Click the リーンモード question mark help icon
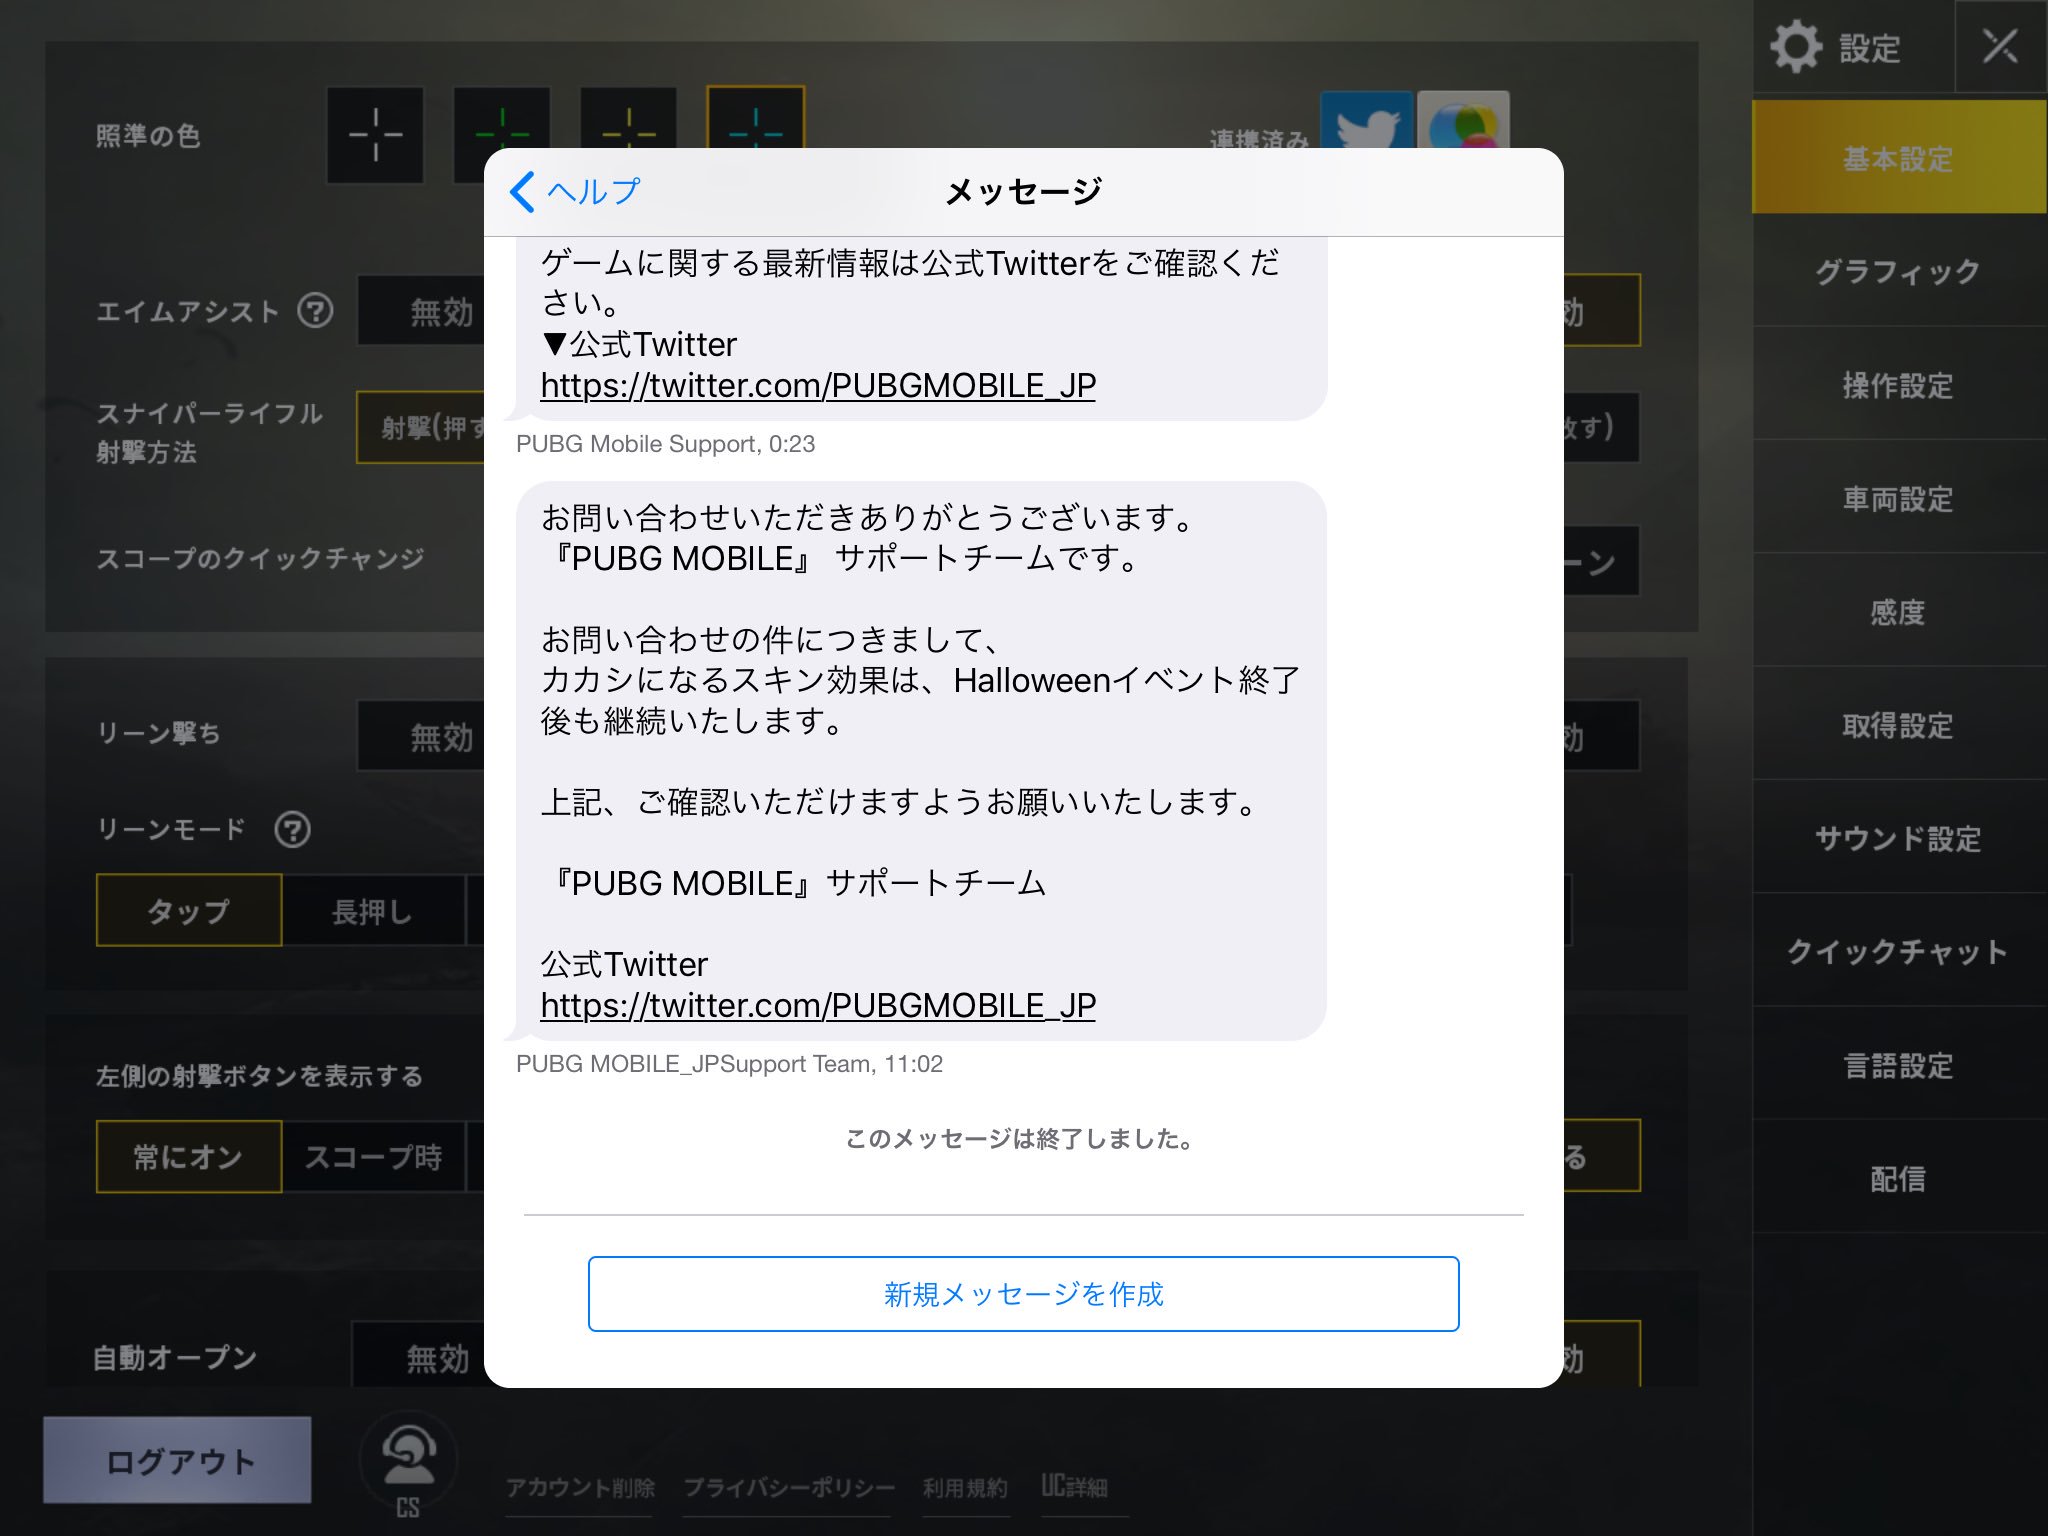2048x1536 pixels. coord(292,830)
